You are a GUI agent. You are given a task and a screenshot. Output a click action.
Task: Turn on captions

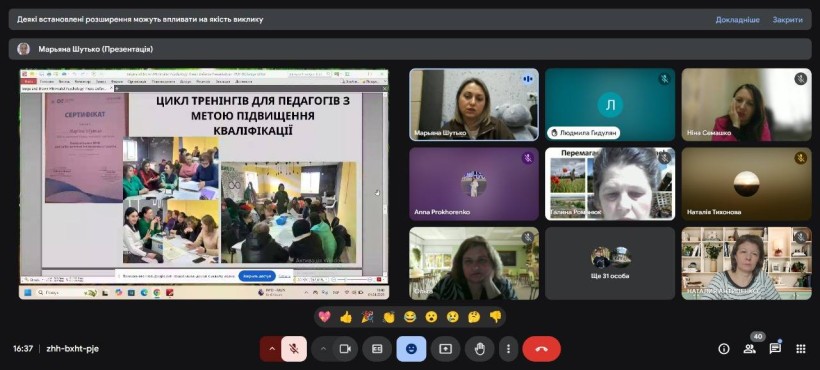377,349
